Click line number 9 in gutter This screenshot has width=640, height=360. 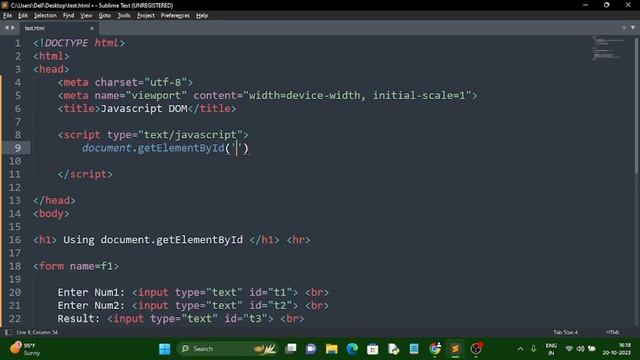[x=17, y=148]
